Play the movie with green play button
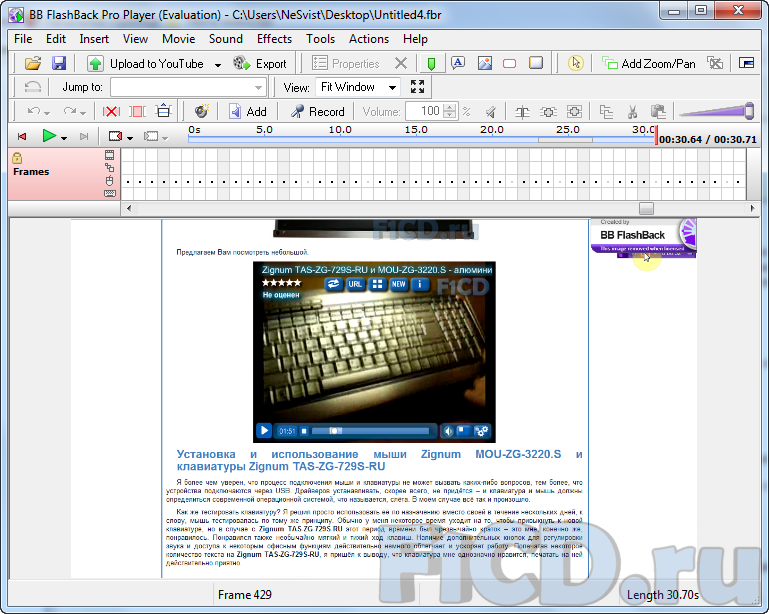This screenshot has width=769, height=614. pyautogui.click(x=49, y=136)
